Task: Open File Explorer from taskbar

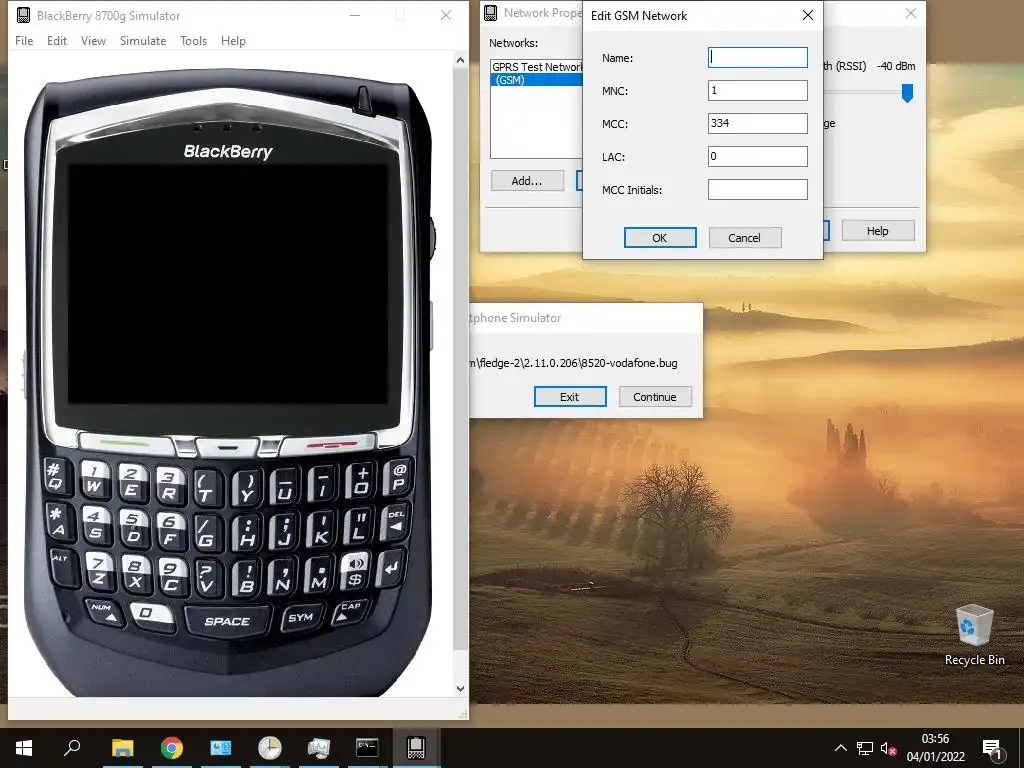Action: click(x=122, y=748)
